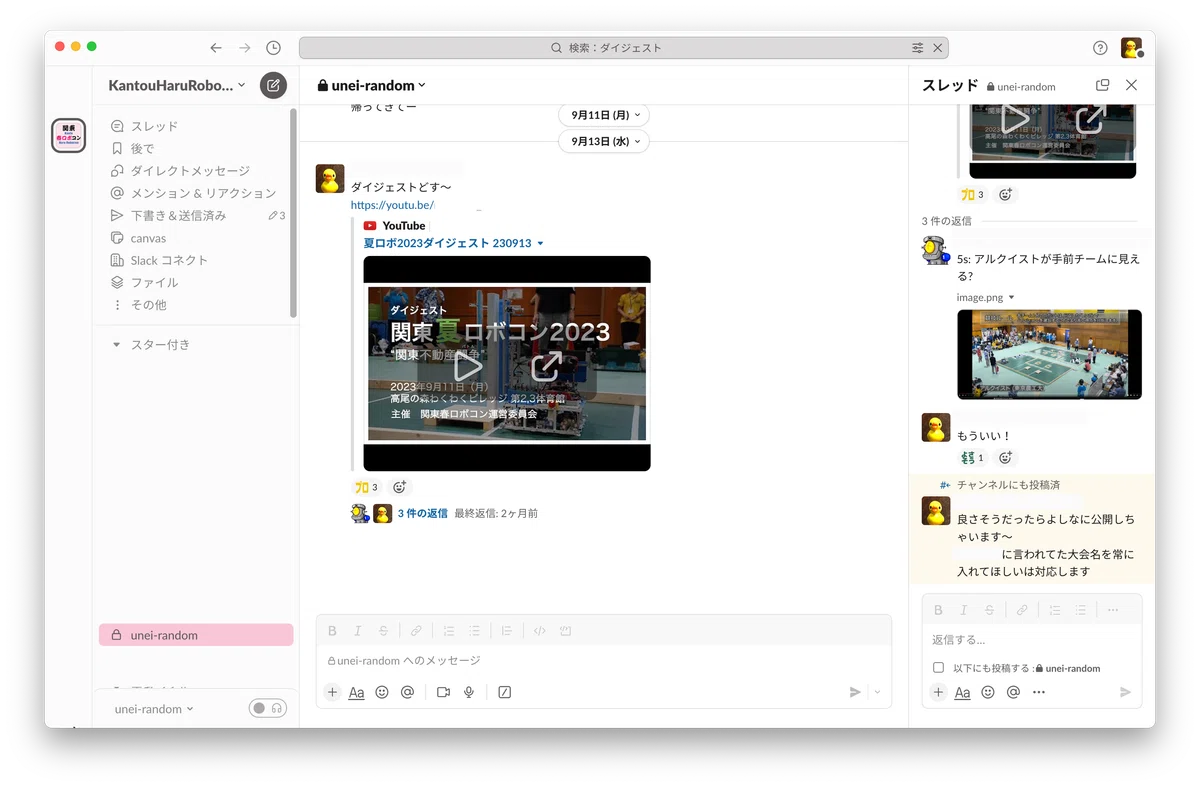
Task: Open the 3 件の返信 thread link
Action: (422, 513)
